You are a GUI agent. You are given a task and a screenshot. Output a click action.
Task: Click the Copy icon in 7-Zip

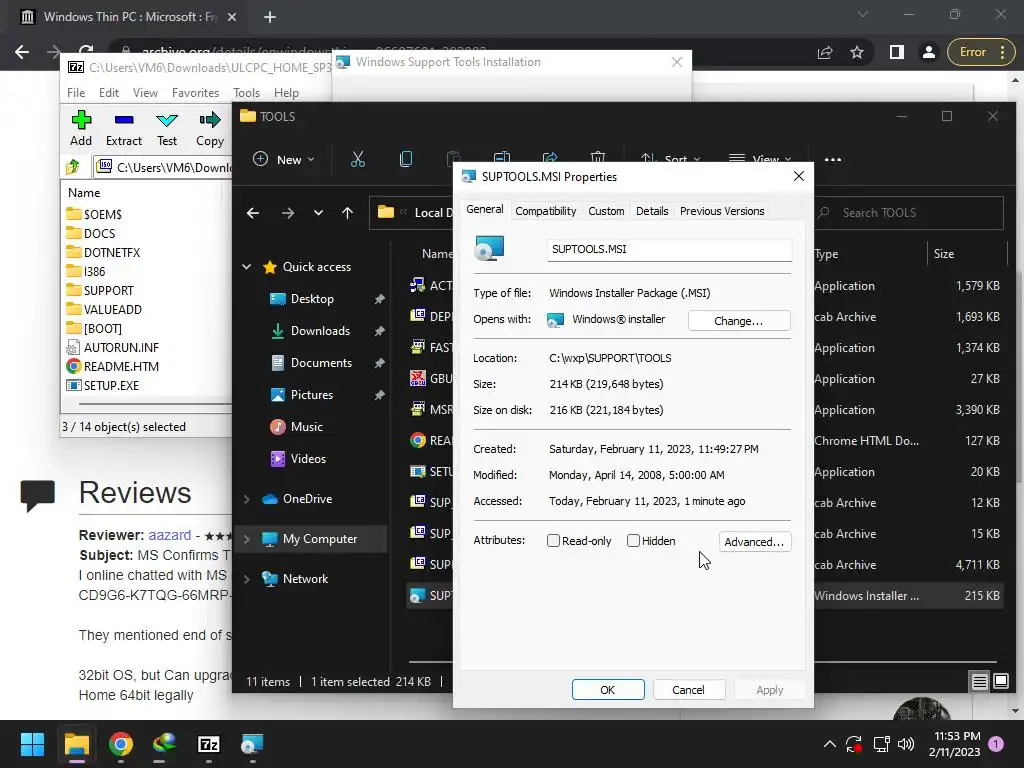(x=210, y=120)
